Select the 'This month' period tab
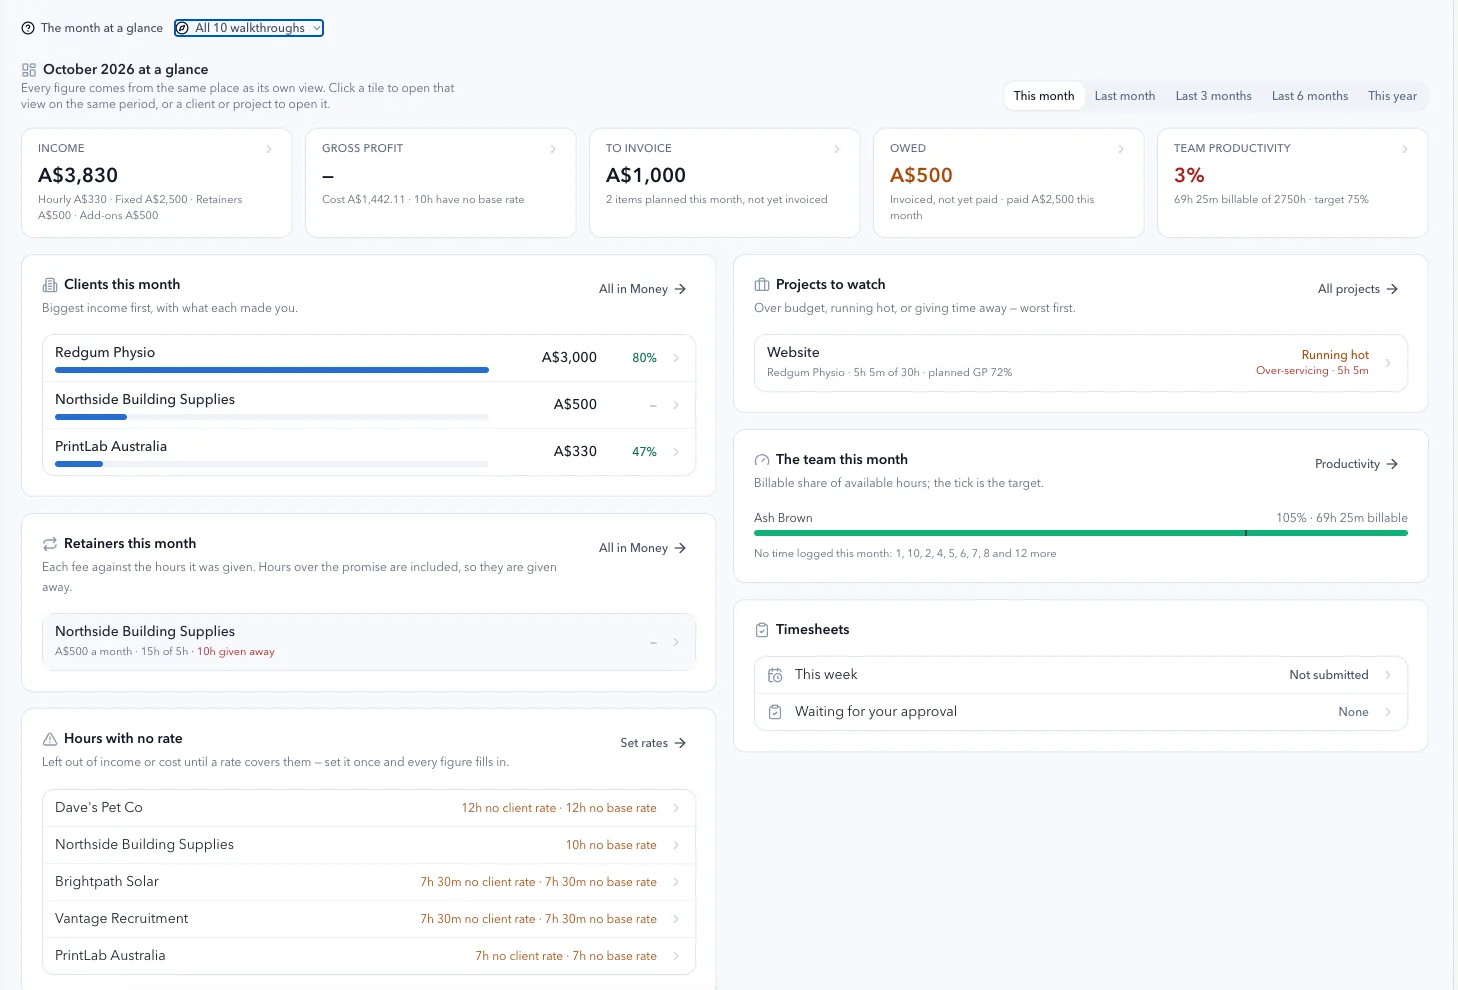 point(1044,96)
